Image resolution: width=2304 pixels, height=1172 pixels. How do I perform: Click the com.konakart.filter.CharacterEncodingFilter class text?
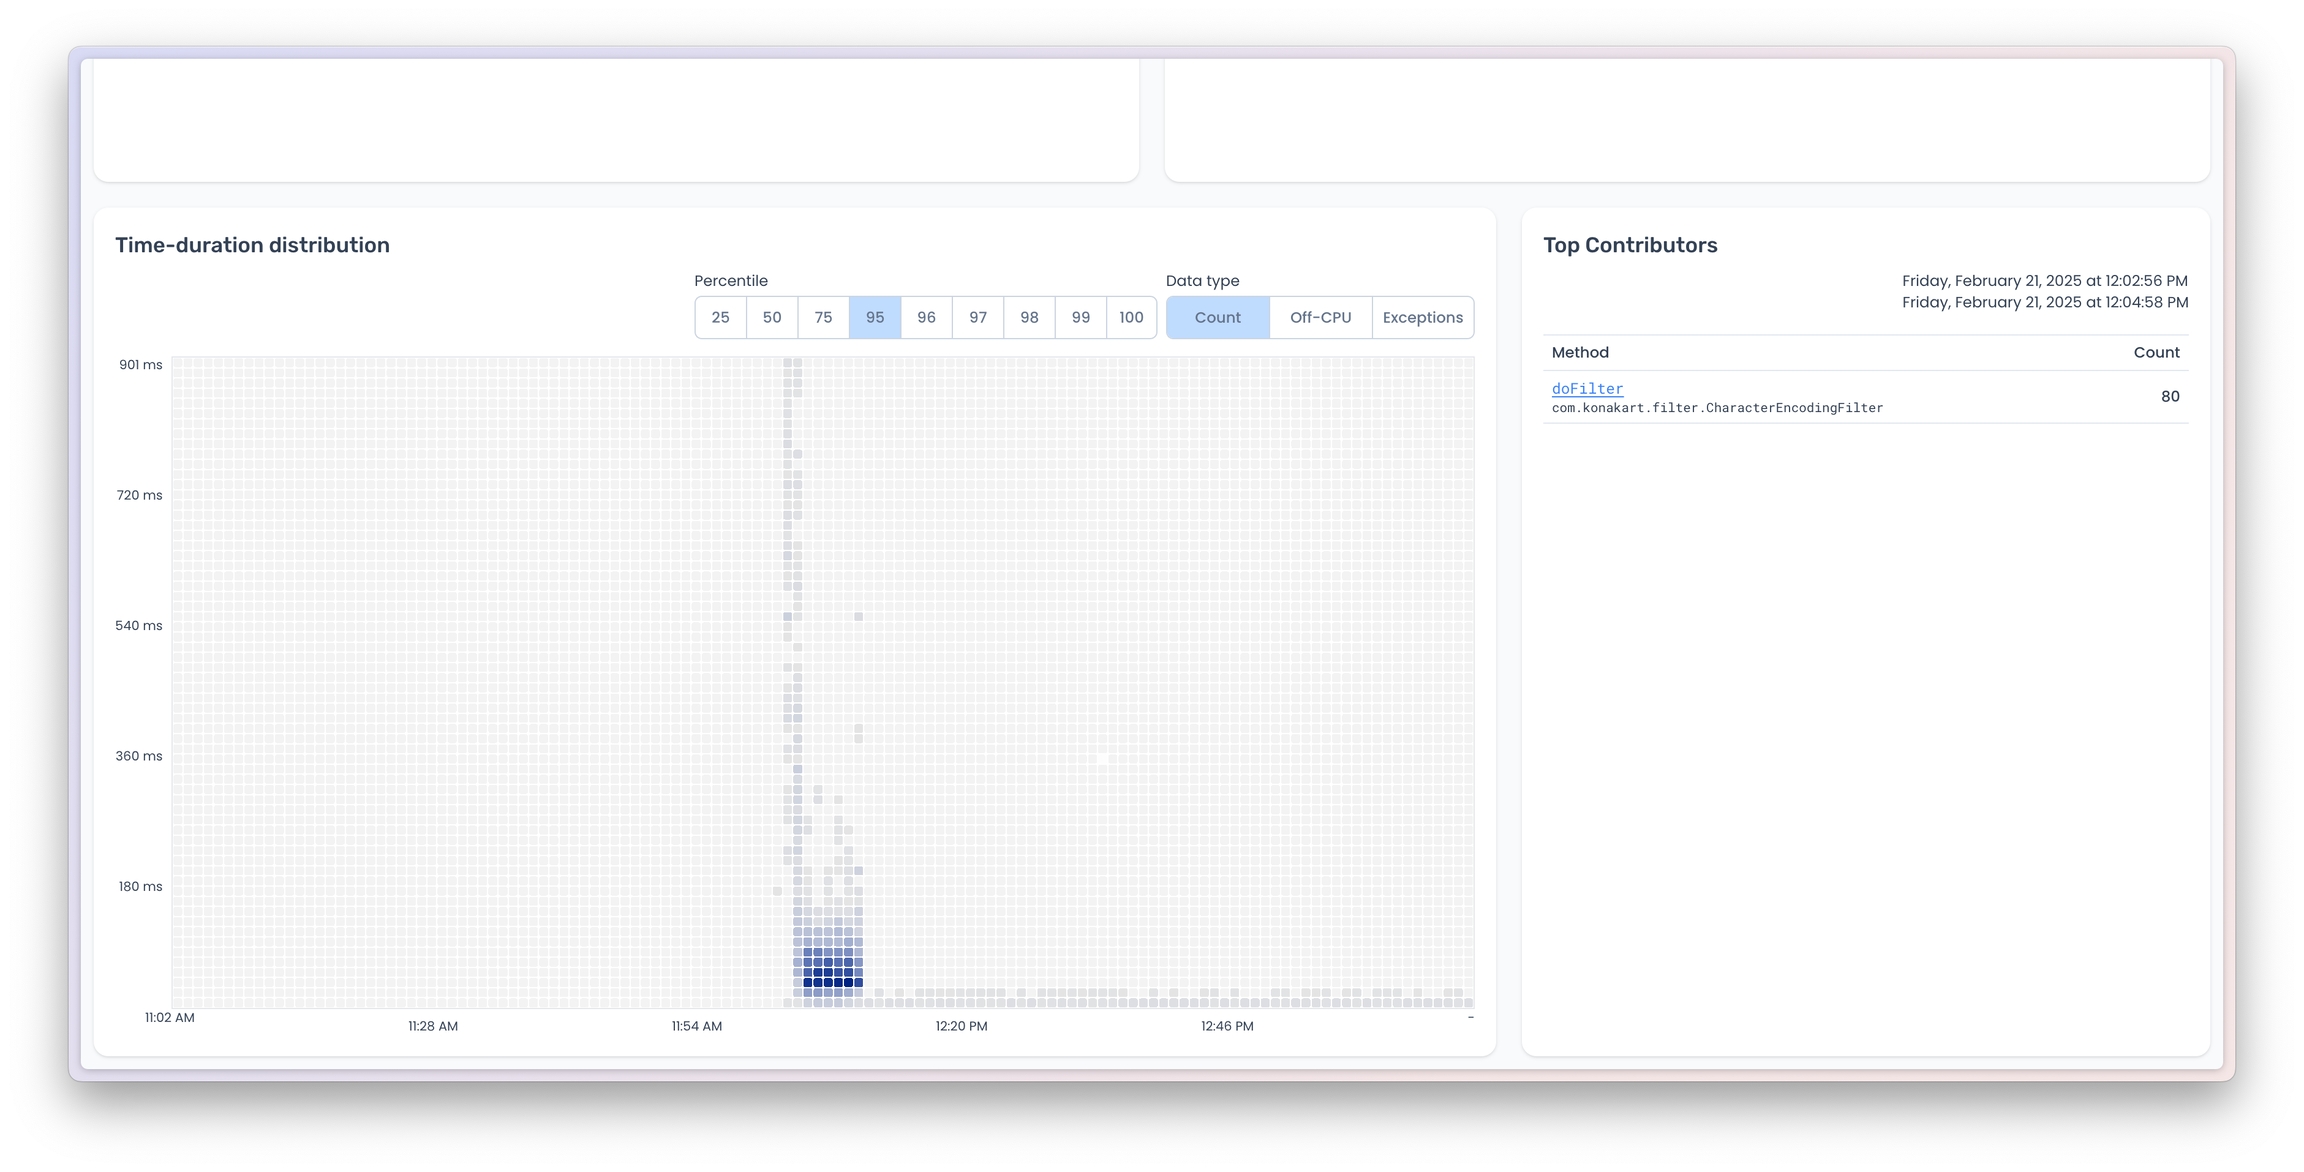(x=1717, y=408)
